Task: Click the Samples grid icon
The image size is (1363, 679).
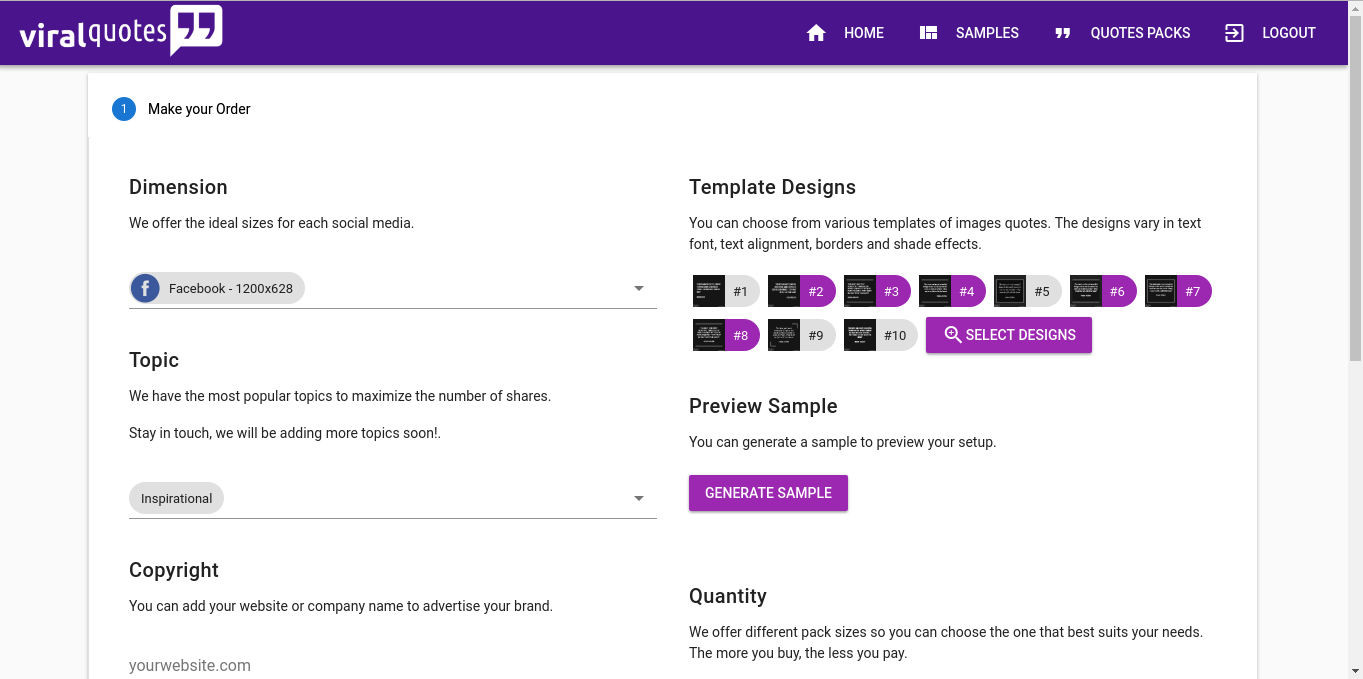Action: 928,33
